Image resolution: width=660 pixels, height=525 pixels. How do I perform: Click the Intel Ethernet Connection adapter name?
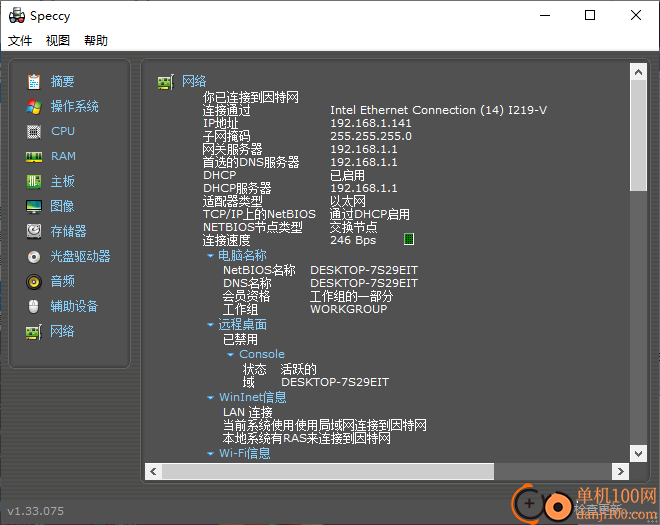tap(438, 110)
